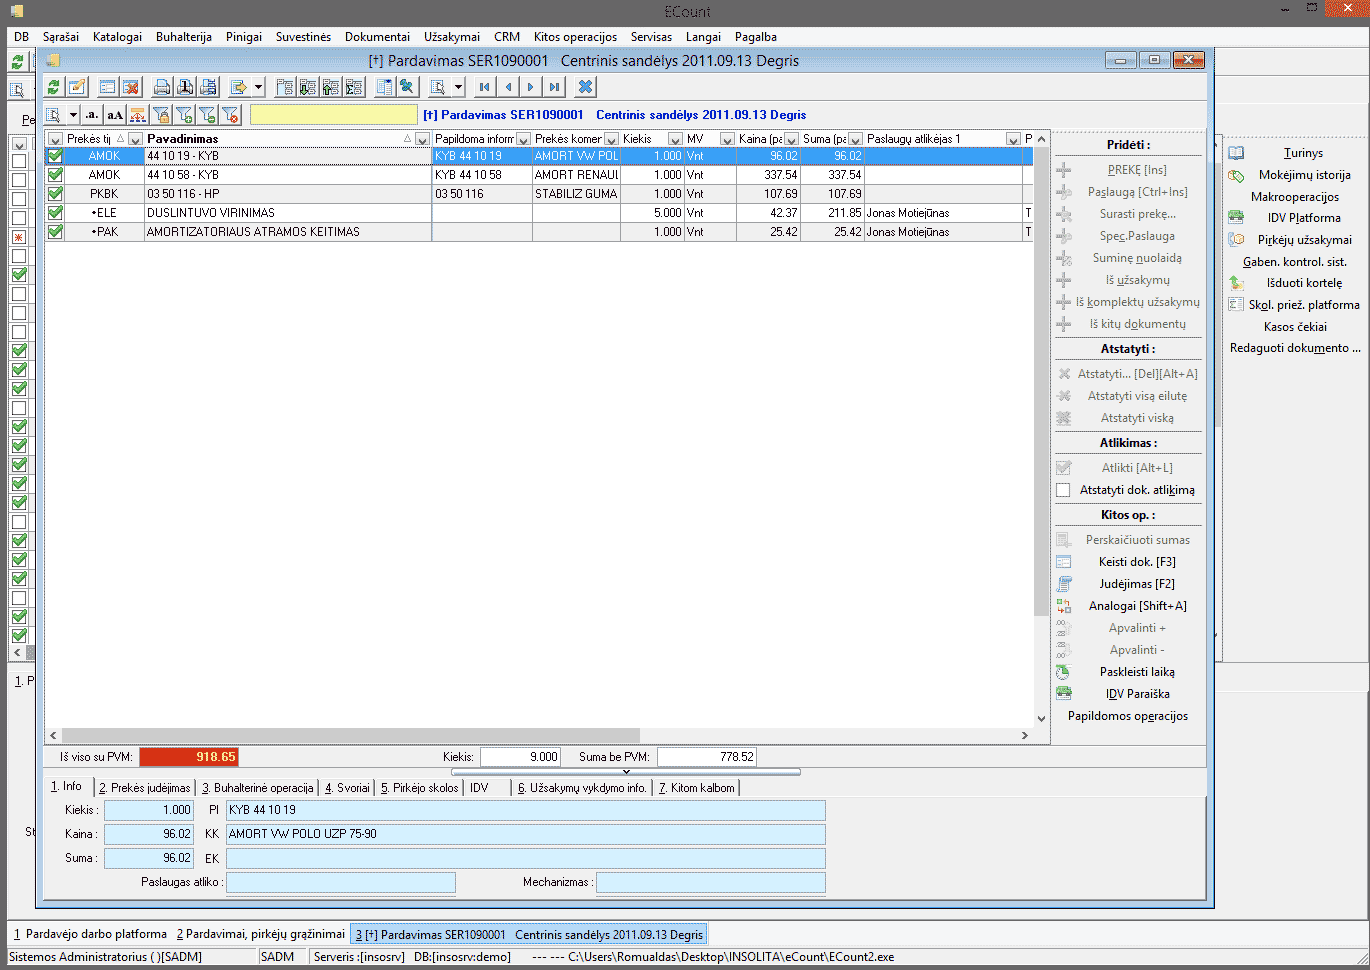Click the edit document pencil icon

[x=77, y=87]
